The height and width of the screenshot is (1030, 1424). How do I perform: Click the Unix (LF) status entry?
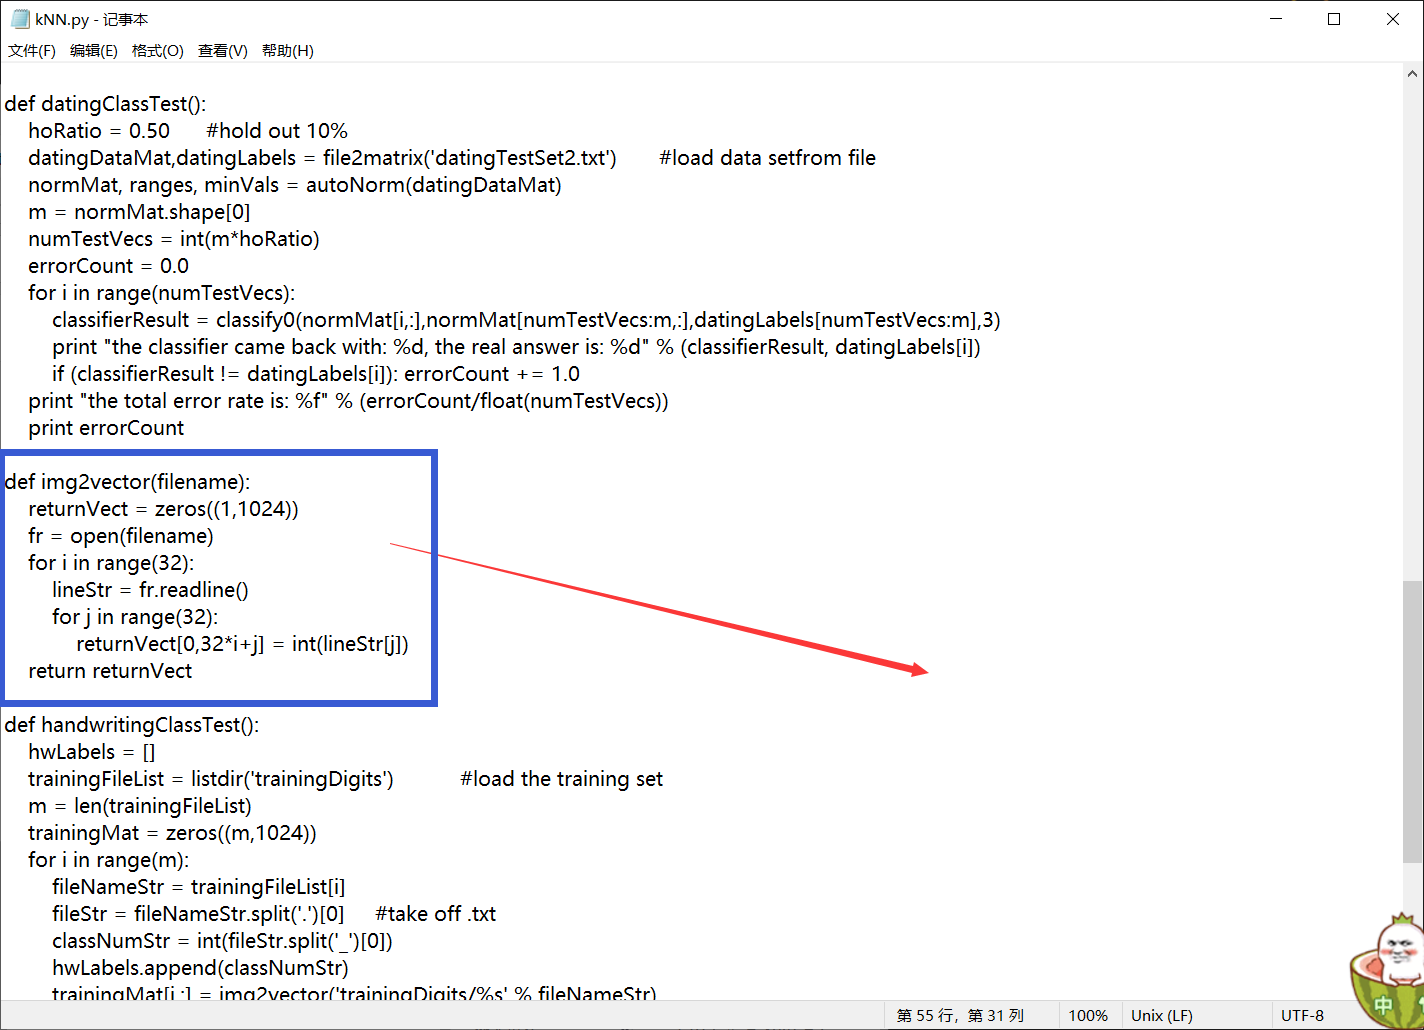pyautogui.click(x=1162, y=1016)
